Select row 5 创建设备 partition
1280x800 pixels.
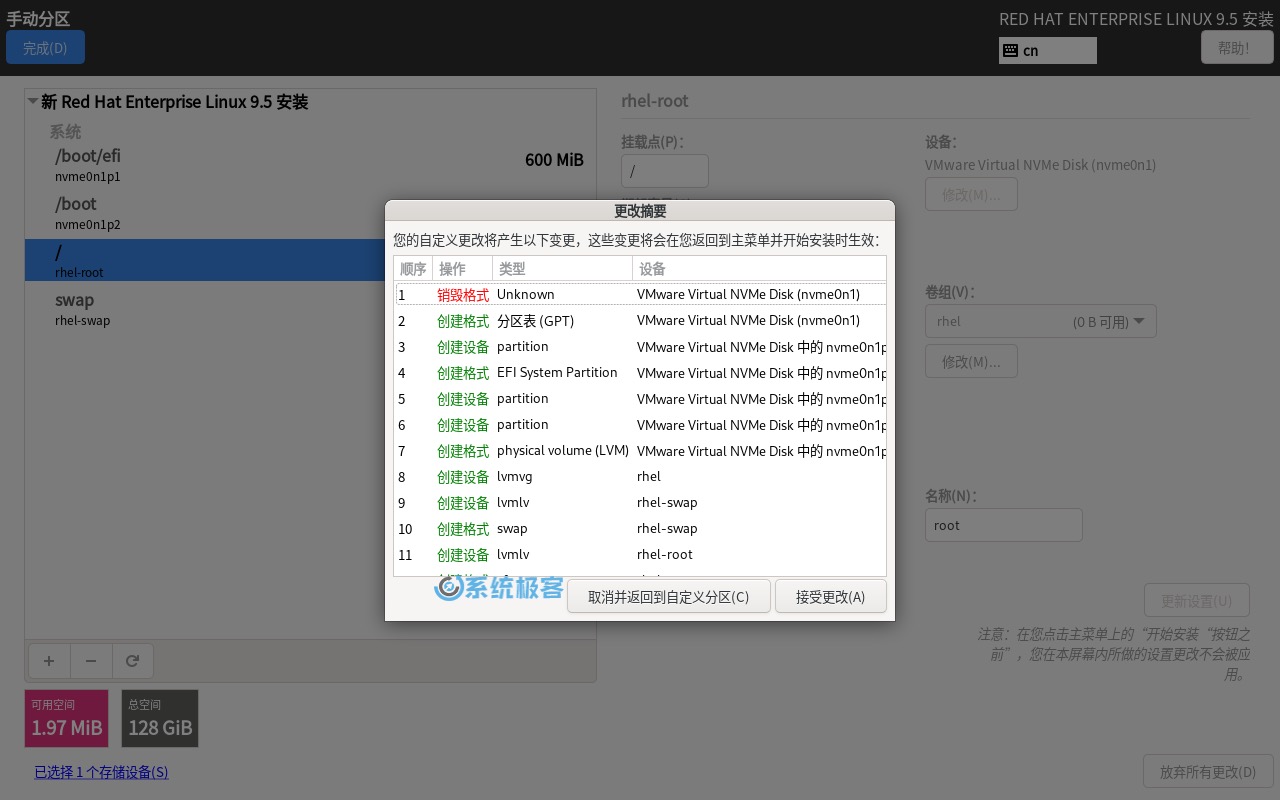640,398
